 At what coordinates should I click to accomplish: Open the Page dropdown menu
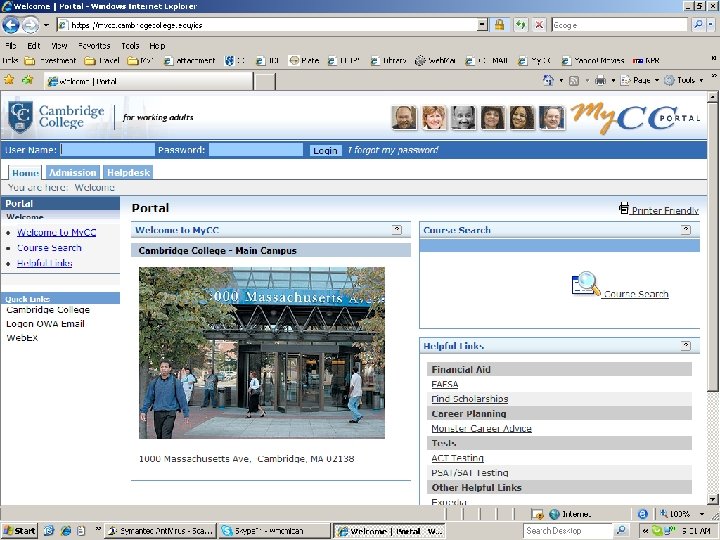[640, 80]
